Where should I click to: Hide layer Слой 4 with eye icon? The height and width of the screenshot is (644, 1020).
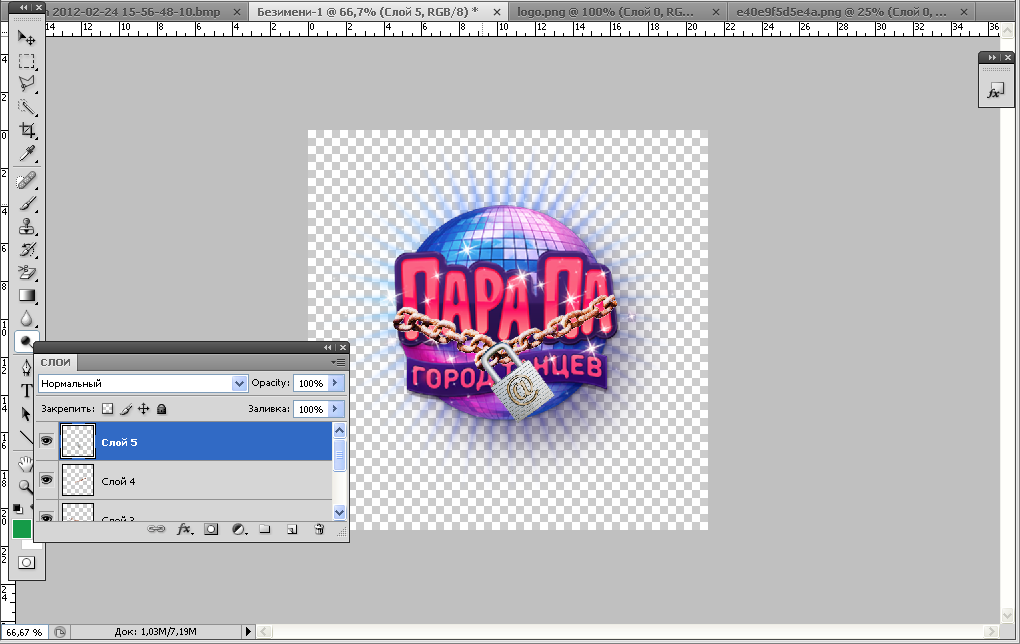[x=46, y=480]
